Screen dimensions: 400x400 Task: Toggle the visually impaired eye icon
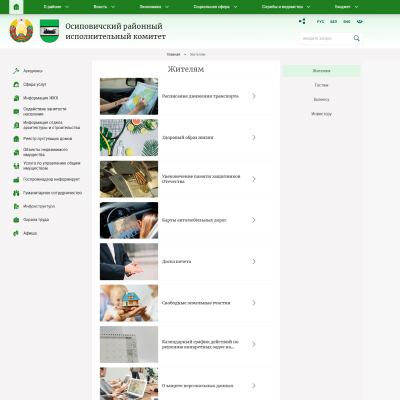(359, 22)
